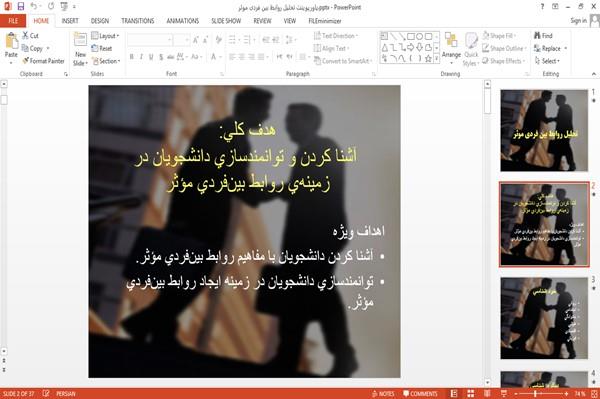Switch to Slide Sorter view in status bar
Image resolution: width=600 pixels, height=399 pixels.
471,394
